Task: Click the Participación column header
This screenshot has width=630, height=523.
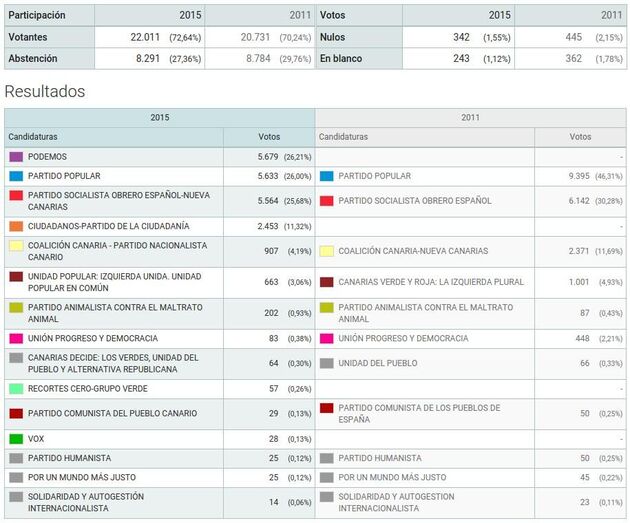Action: pos(37,16)
